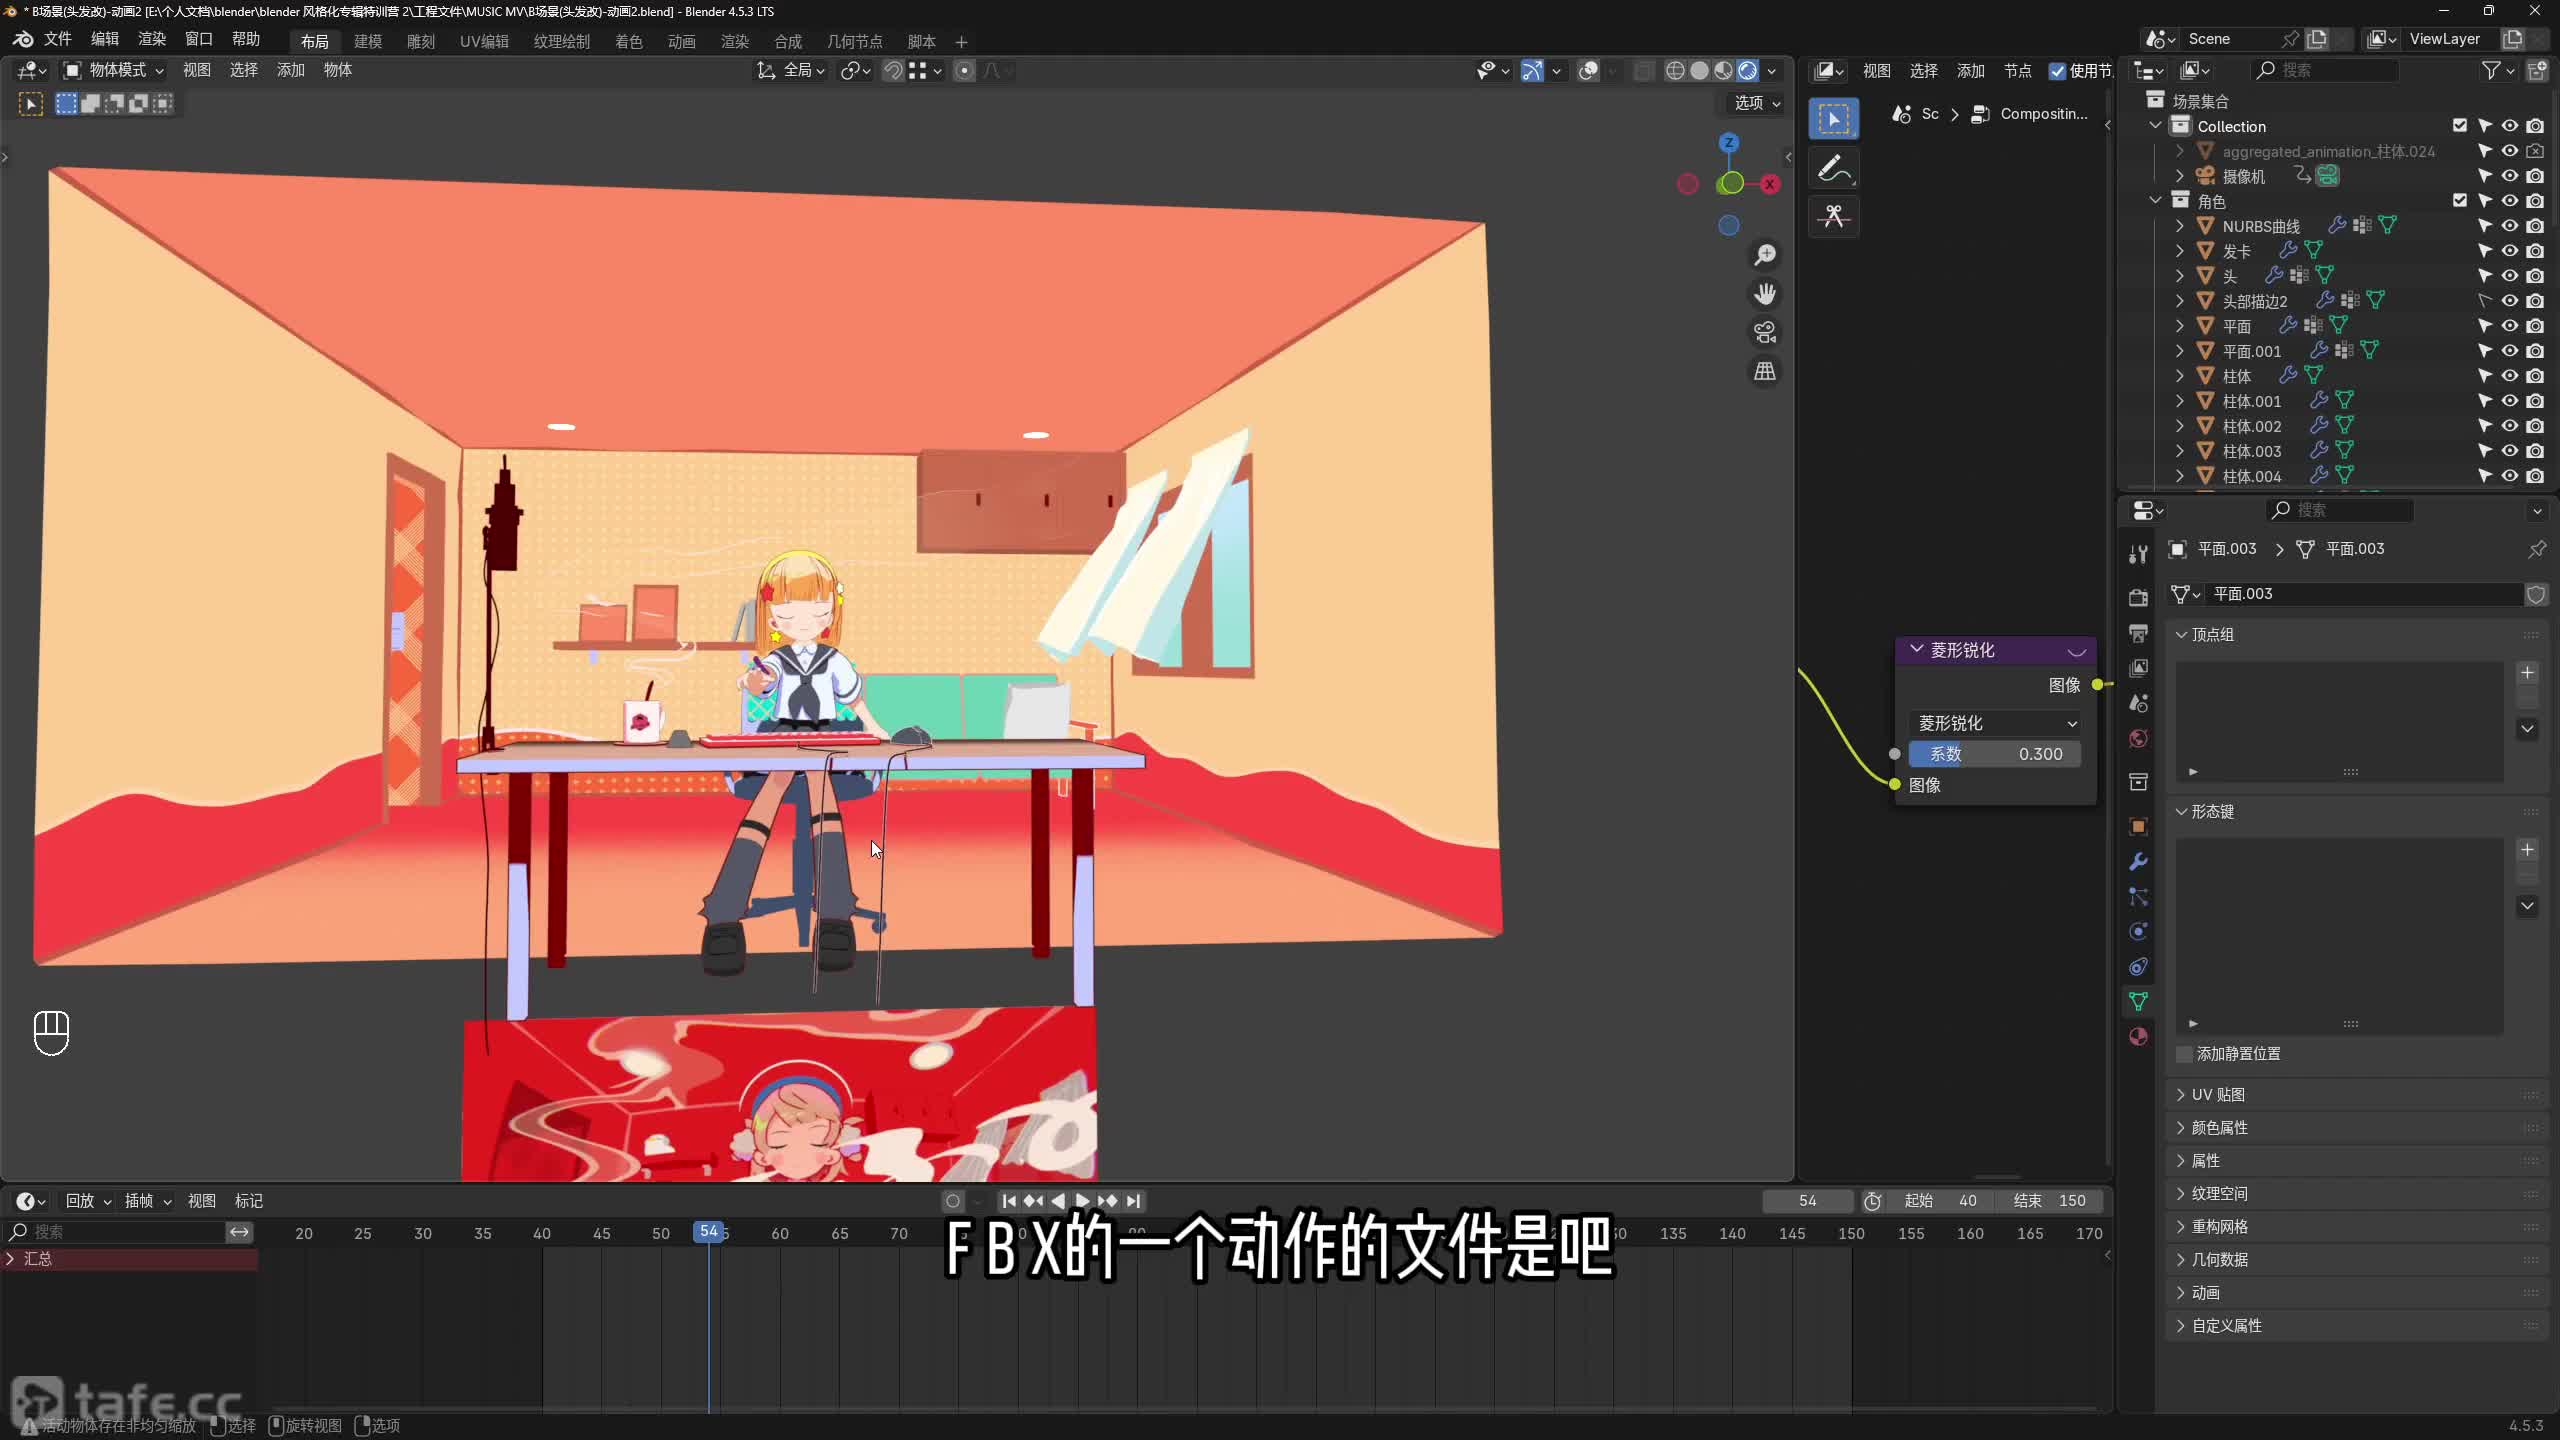
Task: Hide 柱体.001 object with eye icon
Action: pos(2509,401)
